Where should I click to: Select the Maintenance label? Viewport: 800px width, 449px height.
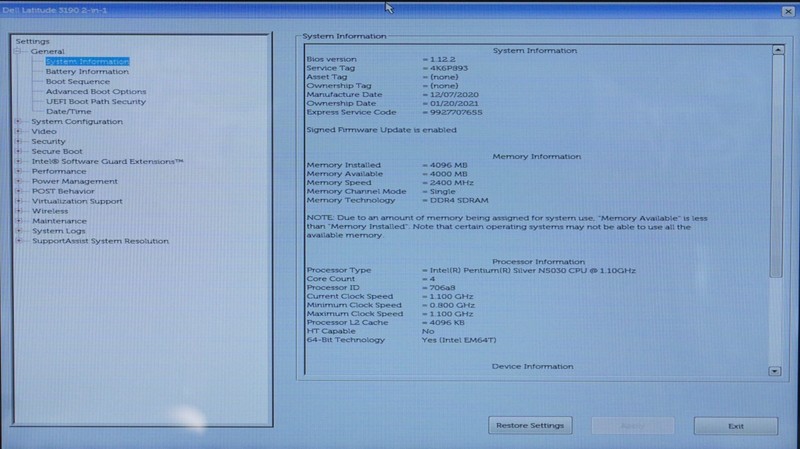59,221
